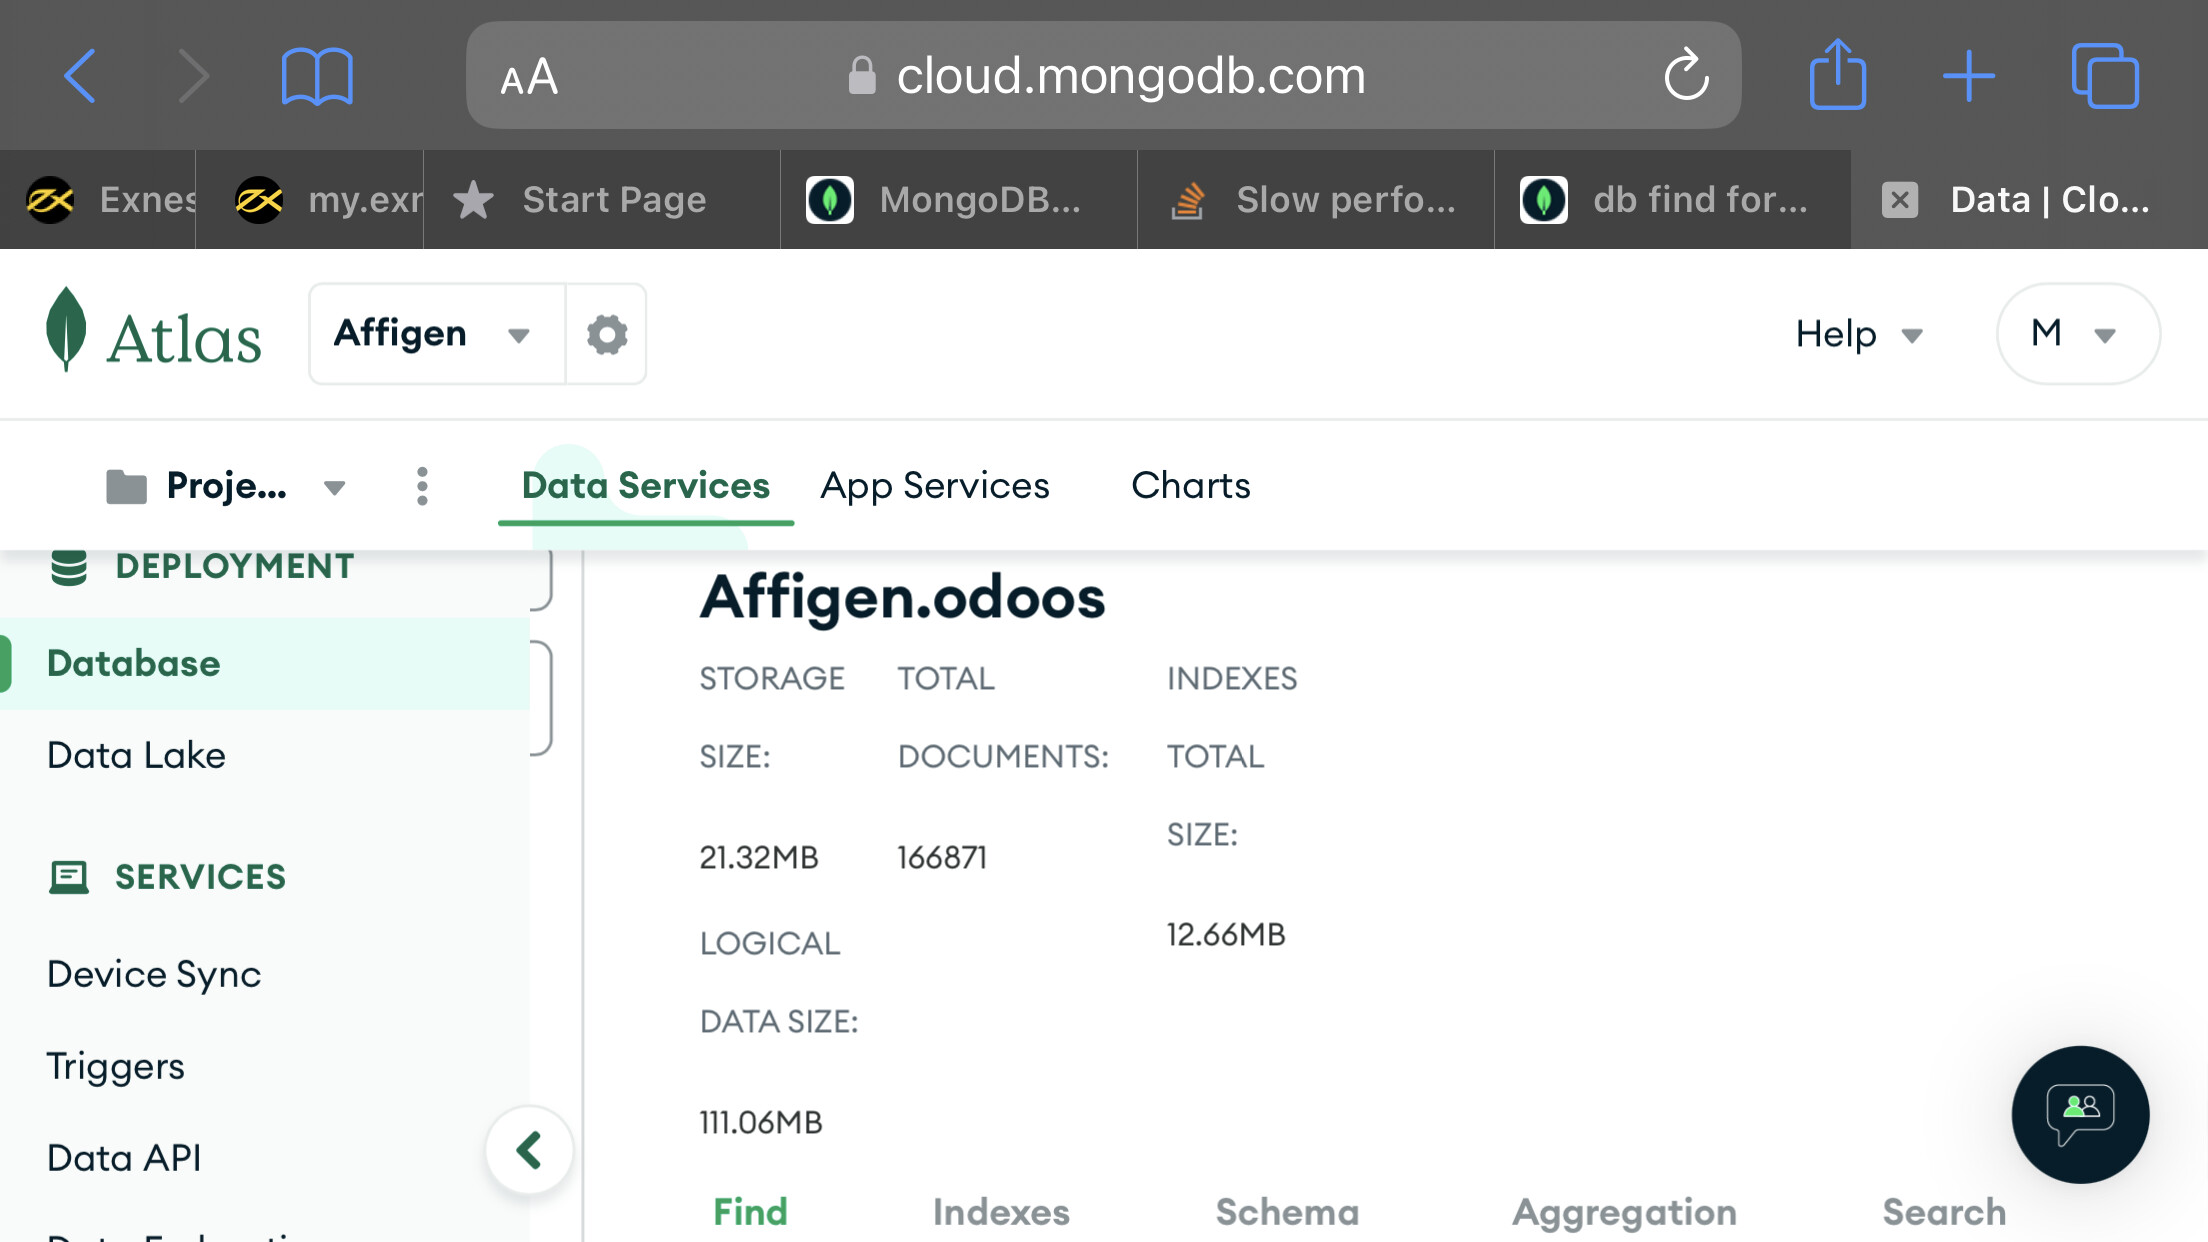Open the support chat bubble
Image resolution: width=2208 pixels, height=1242 pixels.
tap(2080, 1114)
